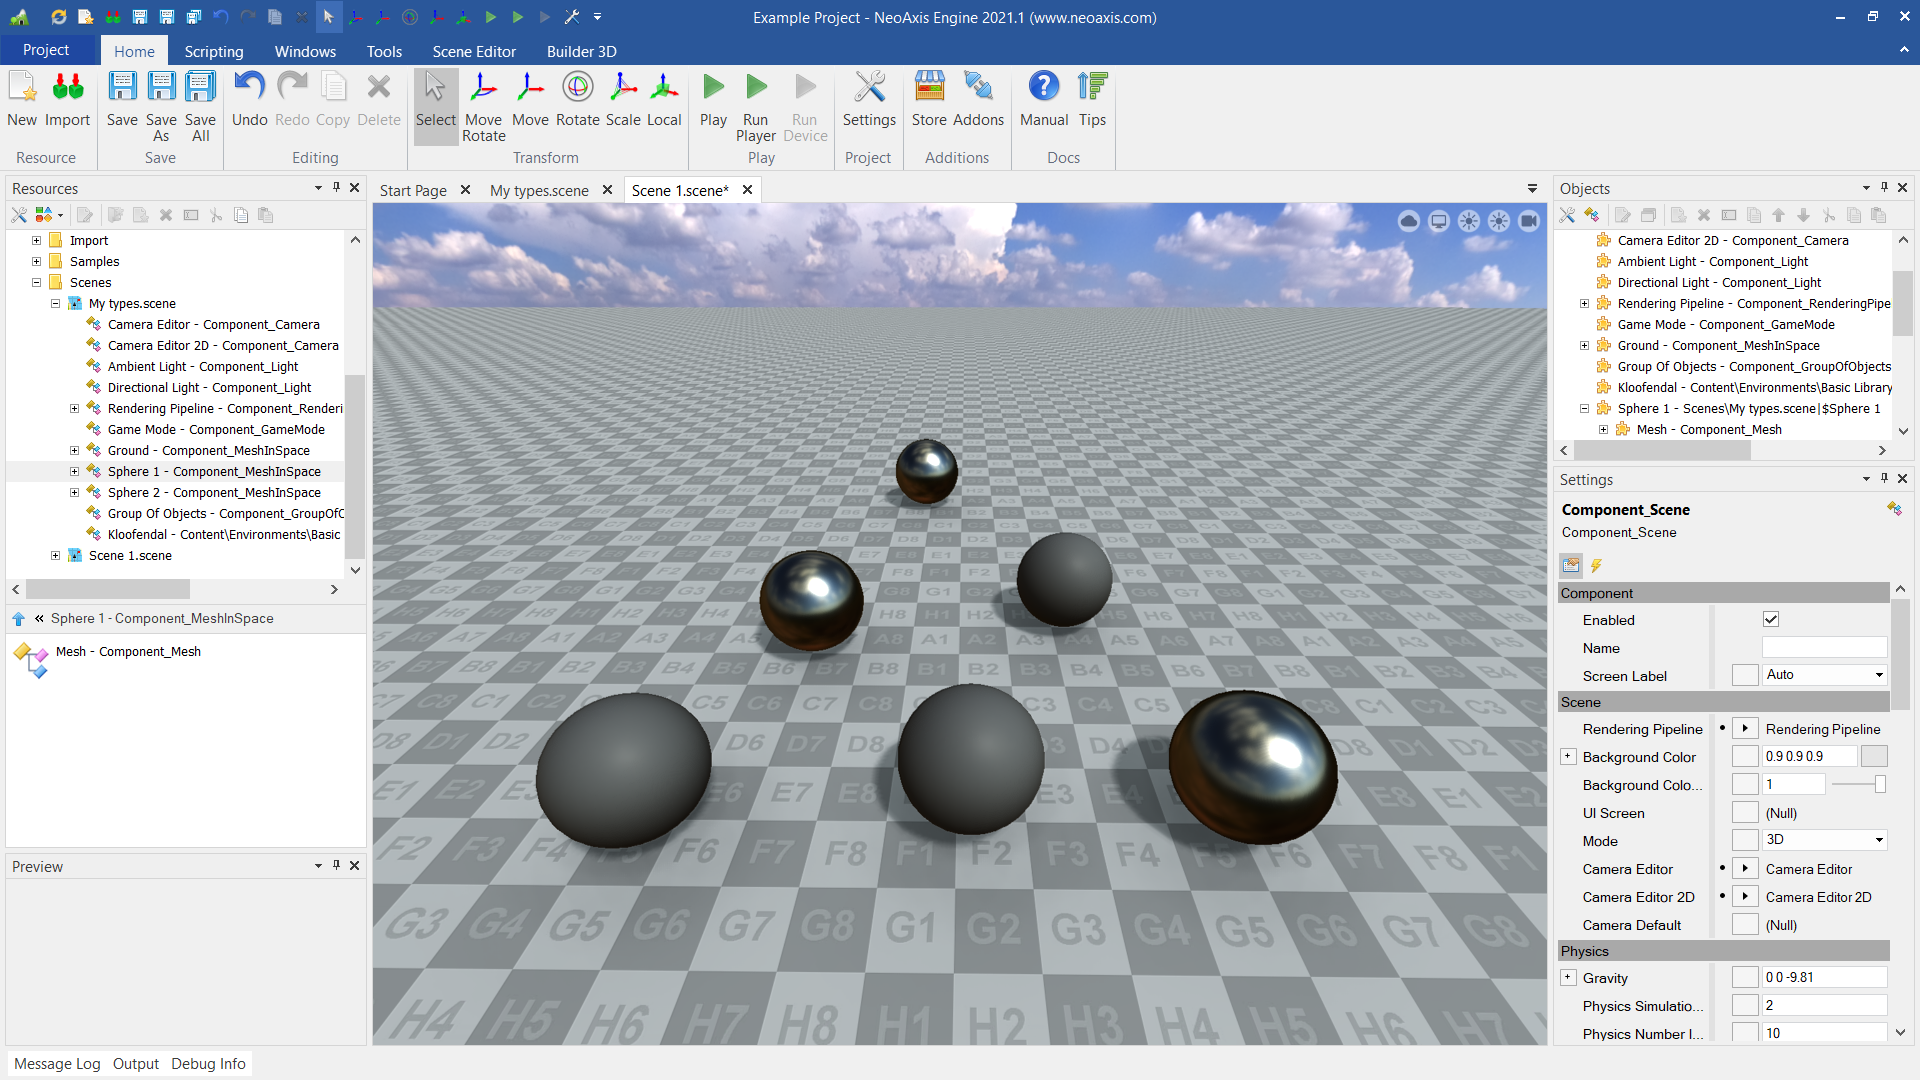
Task: Open the My types.scene document tab
Action: pyautogui.click(x=539, y=190)
